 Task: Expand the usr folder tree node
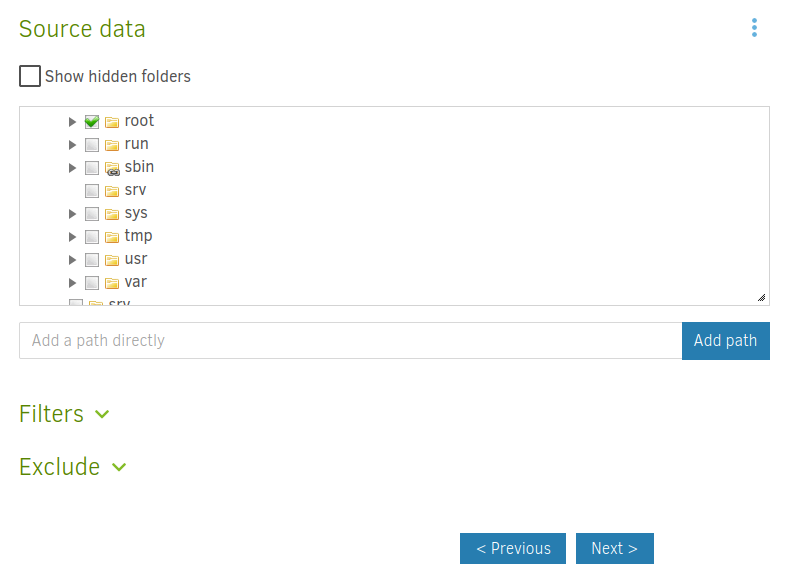click(72, 260)
